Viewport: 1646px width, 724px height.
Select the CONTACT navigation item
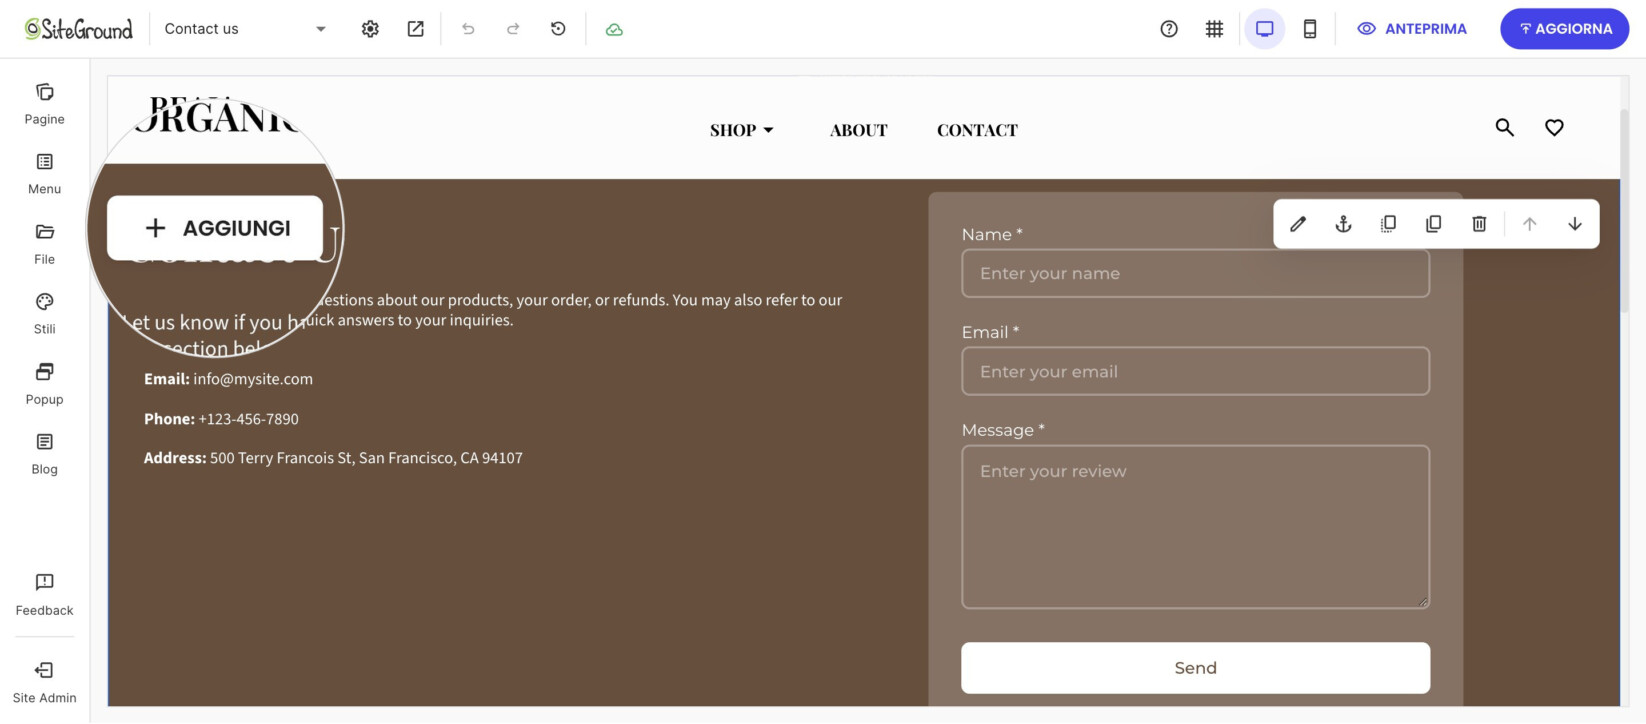coord(977,130)
